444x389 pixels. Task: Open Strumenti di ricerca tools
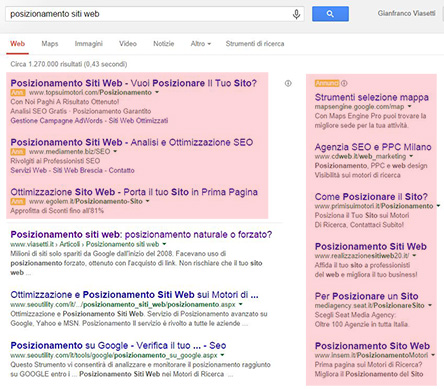(255, 44)
